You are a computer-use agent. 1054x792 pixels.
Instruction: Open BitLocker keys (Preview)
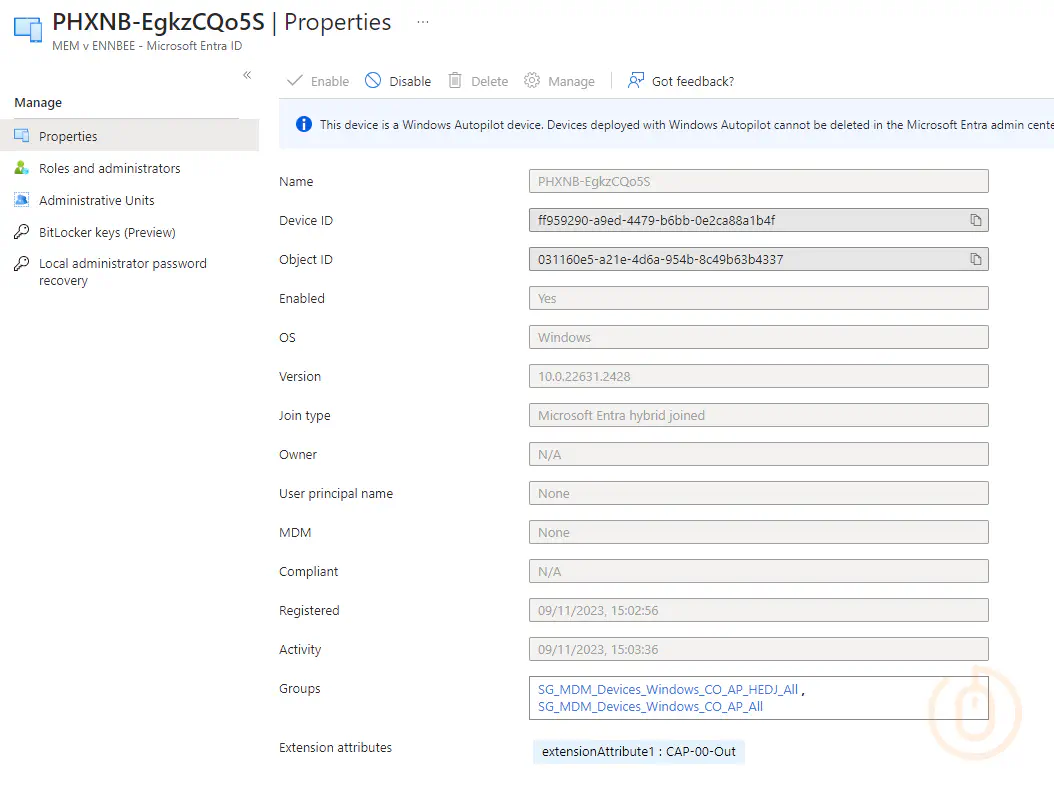tap(130, 232)
